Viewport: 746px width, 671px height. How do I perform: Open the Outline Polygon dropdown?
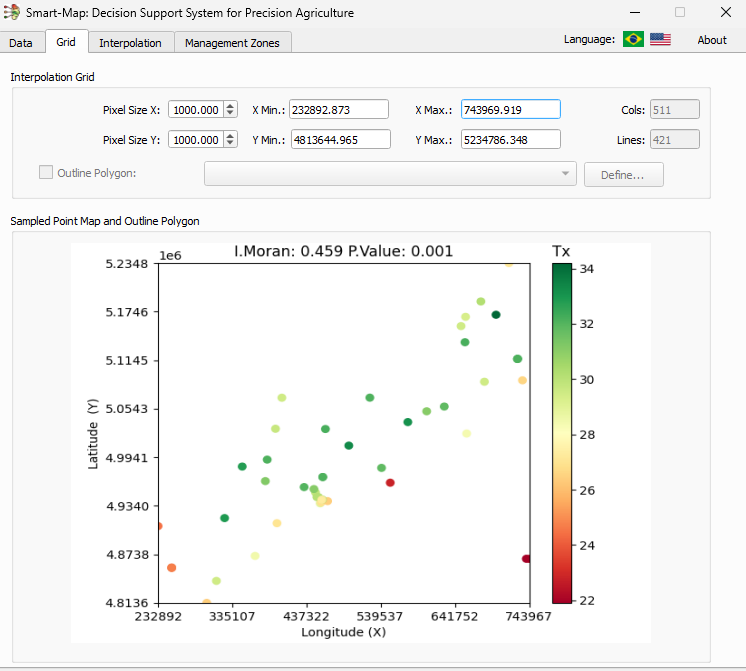click(x=390, y=174)
